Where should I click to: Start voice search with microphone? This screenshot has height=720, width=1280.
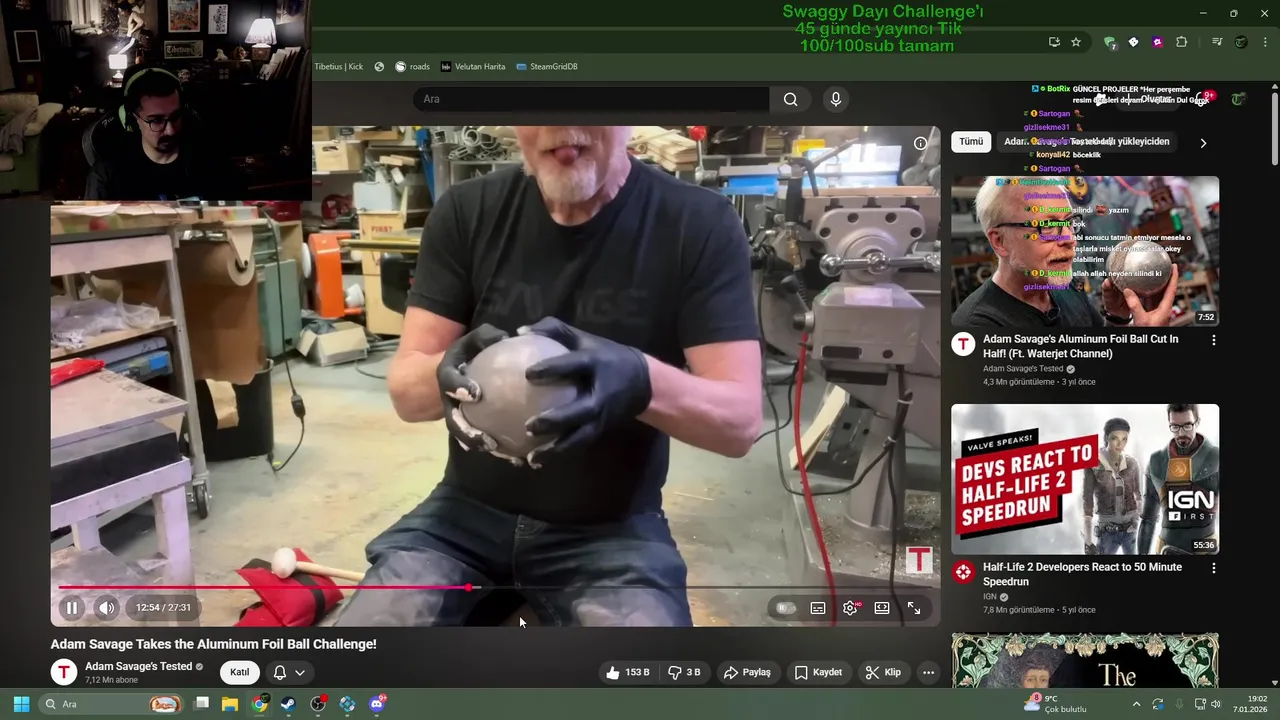(x=836, y=99)
